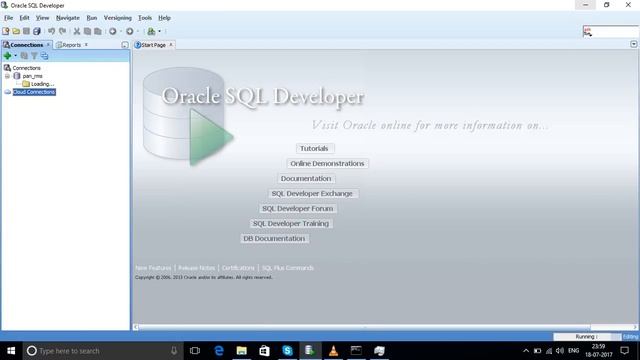Viewport: 640px width, 360px height.
Task: Open the Windows Start menu
Action: click(11, 351)
